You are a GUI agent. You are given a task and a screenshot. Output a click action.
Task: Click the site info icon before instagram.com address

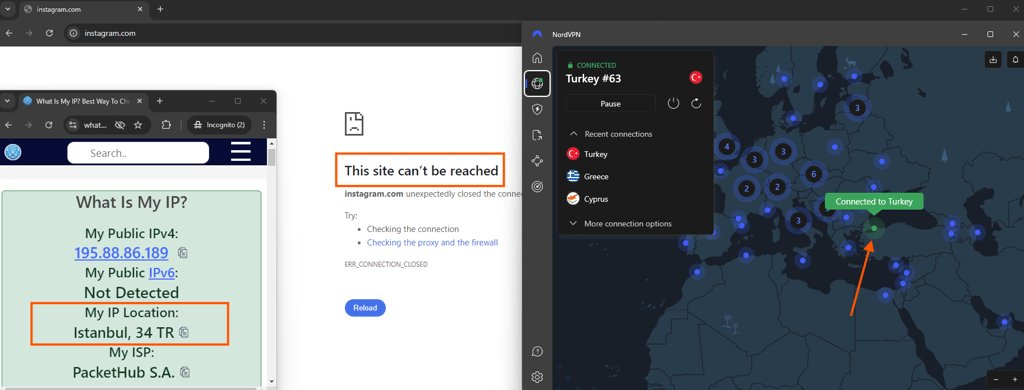click(x=74, y=33)
